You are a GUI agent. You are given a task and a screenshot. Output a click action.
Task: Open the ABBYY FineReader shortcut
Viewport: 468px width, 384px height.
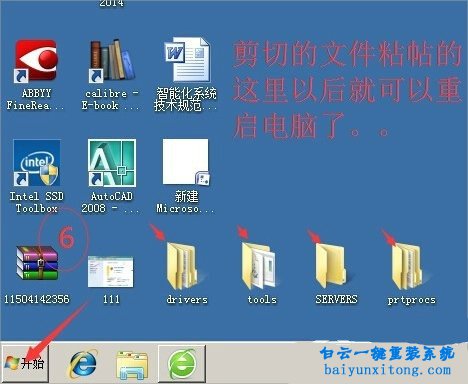tap(36, 61)
